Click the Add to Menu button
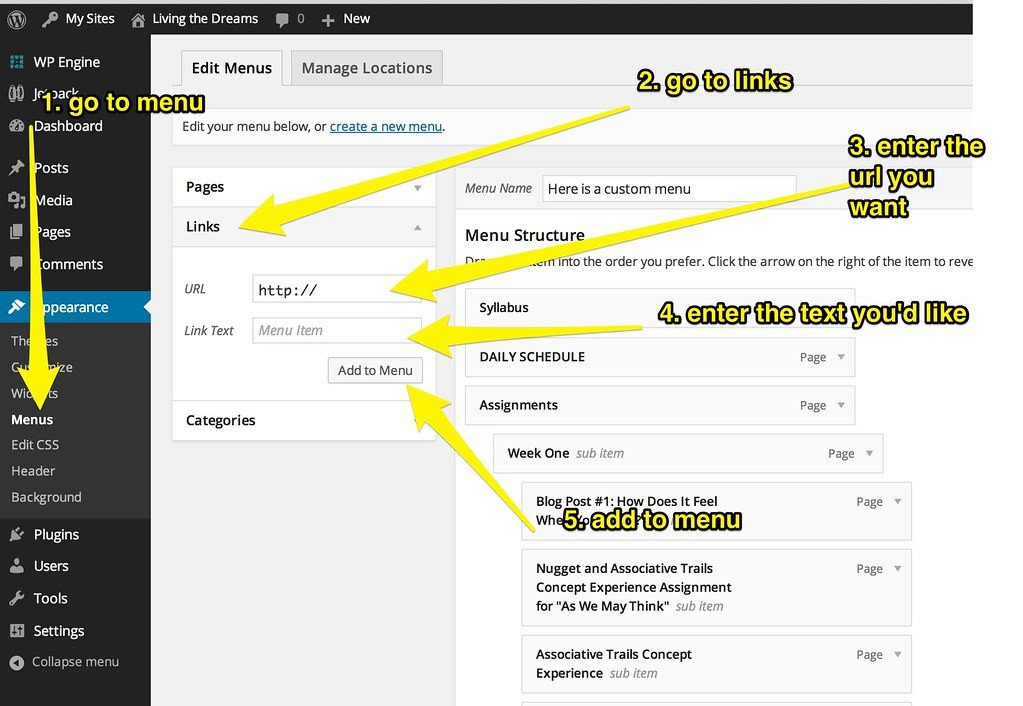 coord(375,371)
